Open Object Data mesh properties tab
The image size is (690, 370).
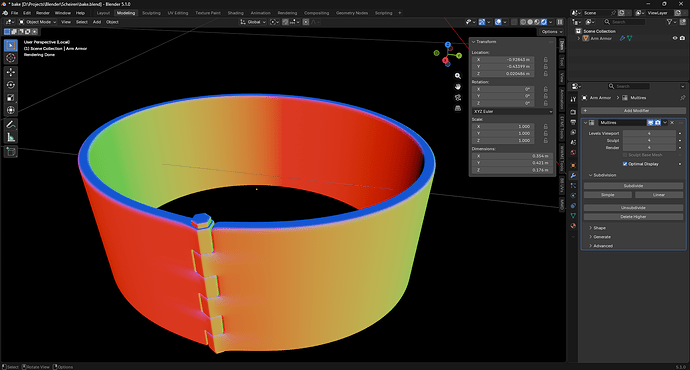pyautogui.click(x=573, y=216)
